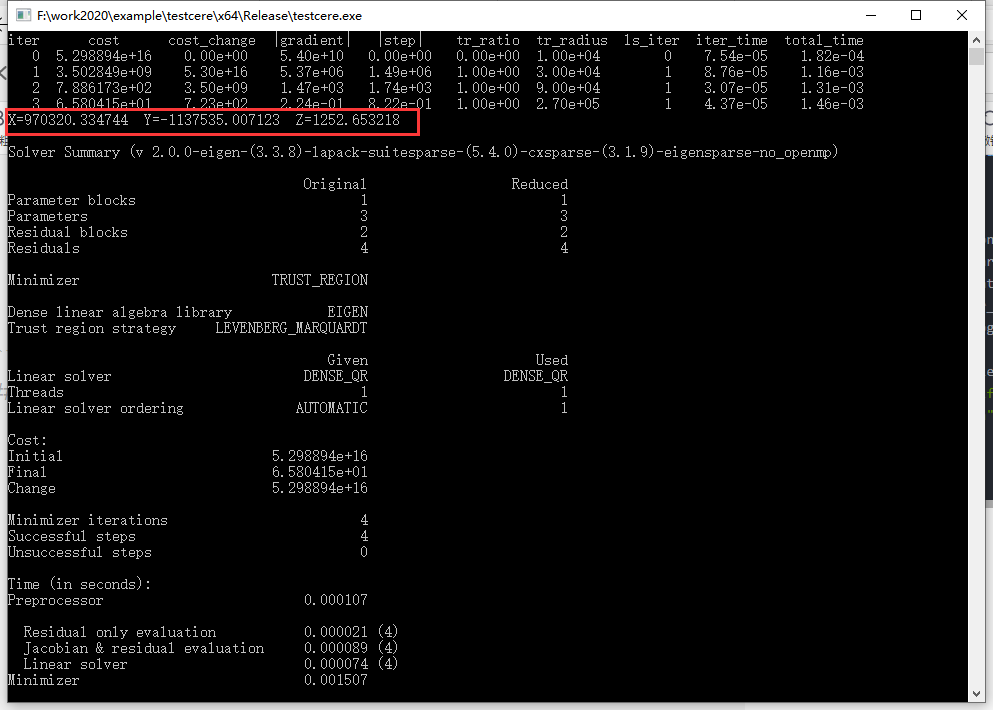Maximize the testcere.exe console window

pos(916,15)
